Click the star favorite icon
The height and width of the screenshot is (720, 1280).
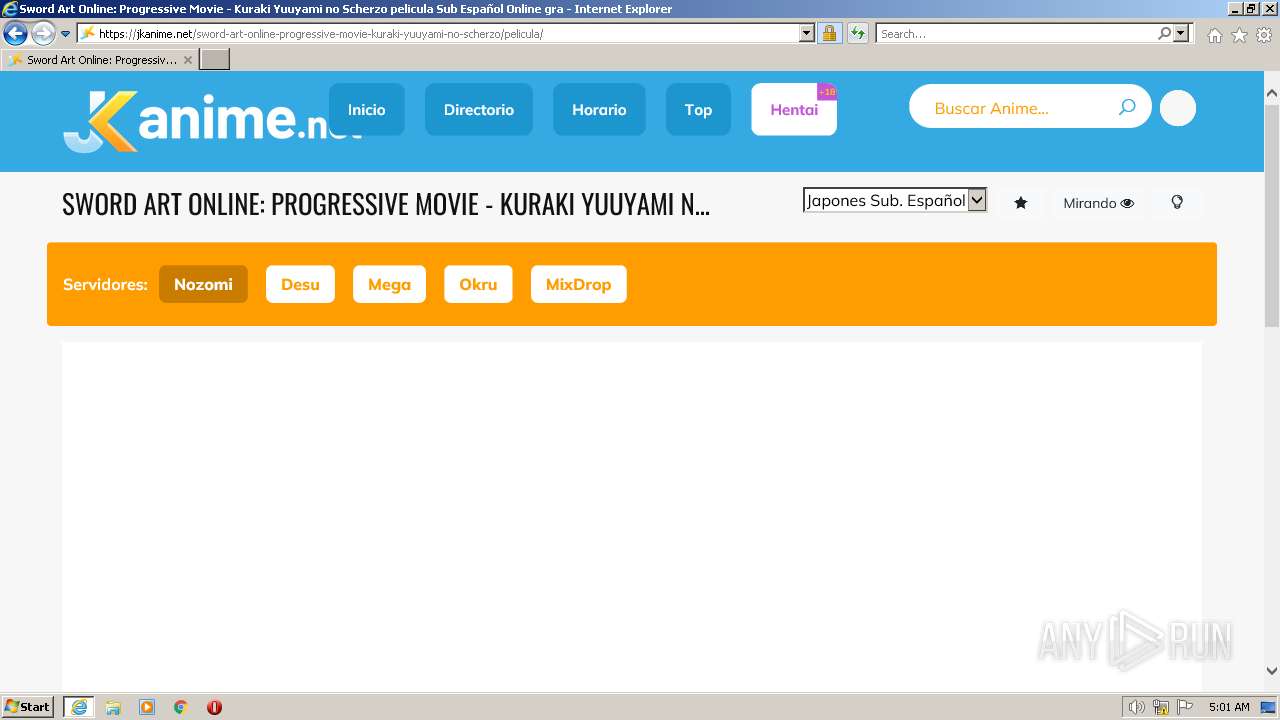pyautogui.click(x=1021, y=203)
